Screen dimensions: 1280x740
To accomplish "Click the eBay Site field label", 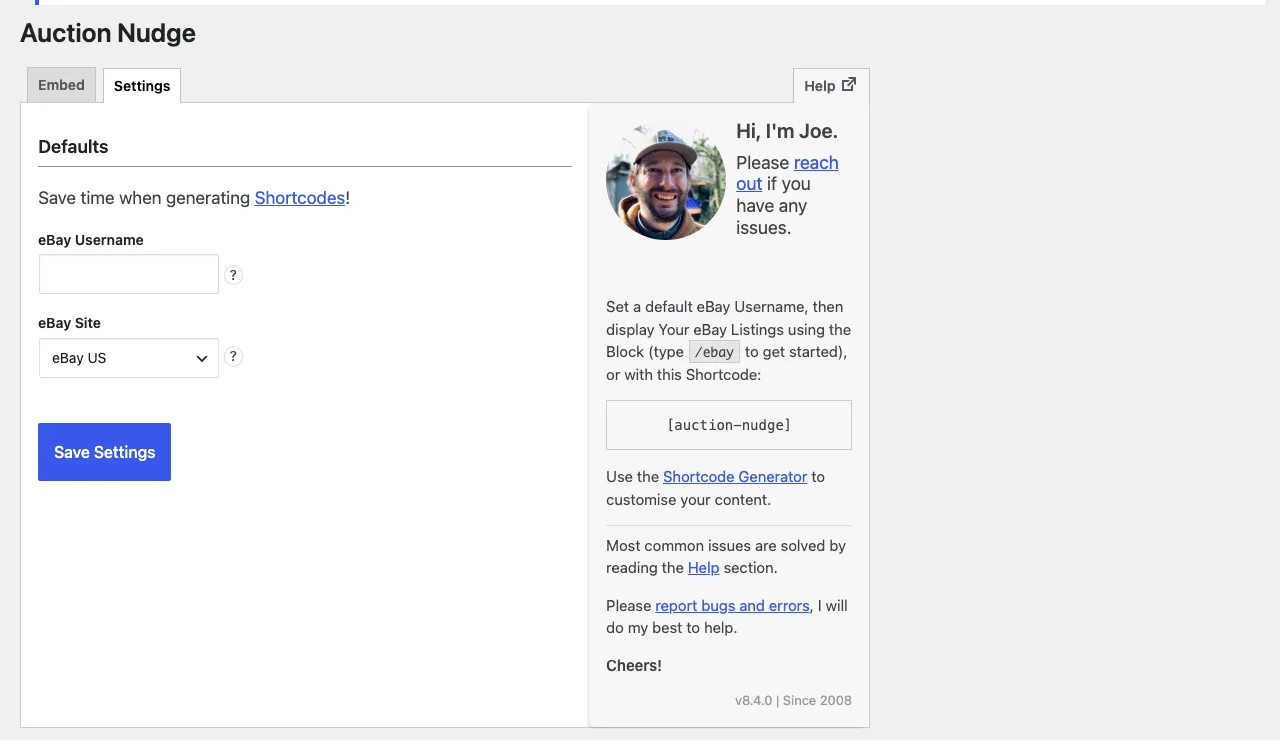I will [70, 323].
